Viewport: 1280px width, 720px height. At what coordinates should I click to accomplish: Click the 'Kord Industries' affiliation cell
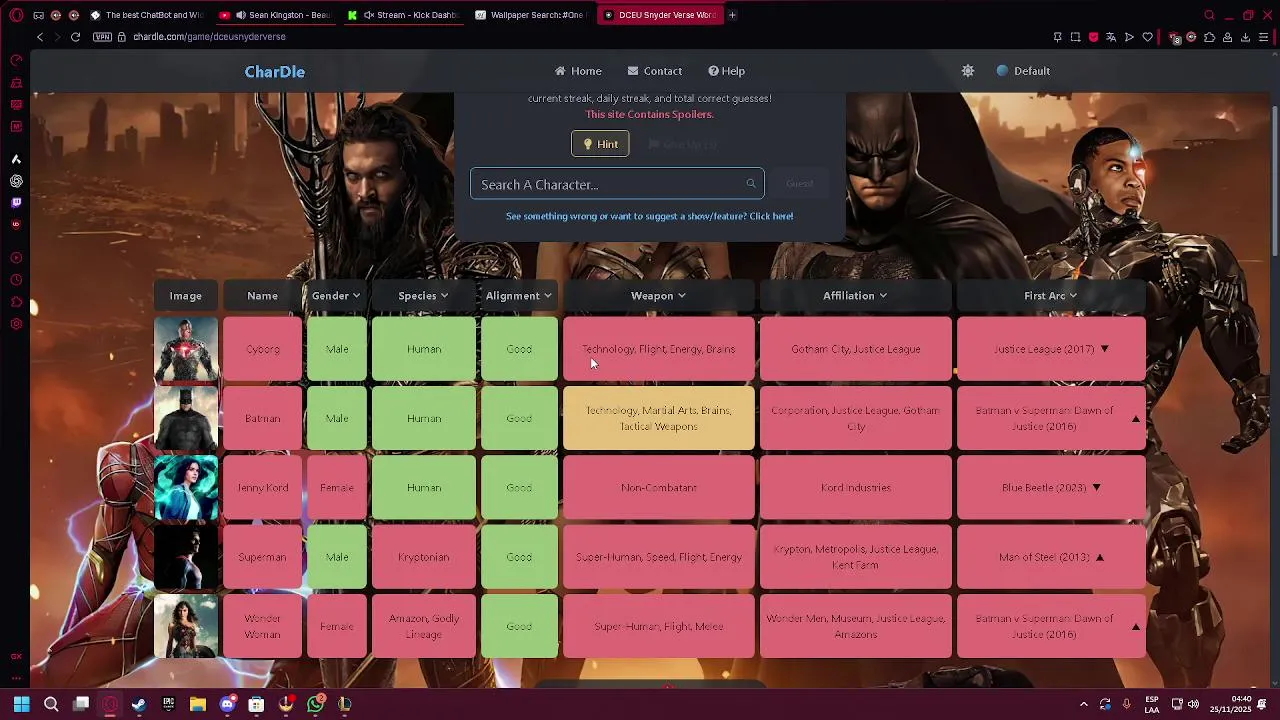tap(855, 488)
